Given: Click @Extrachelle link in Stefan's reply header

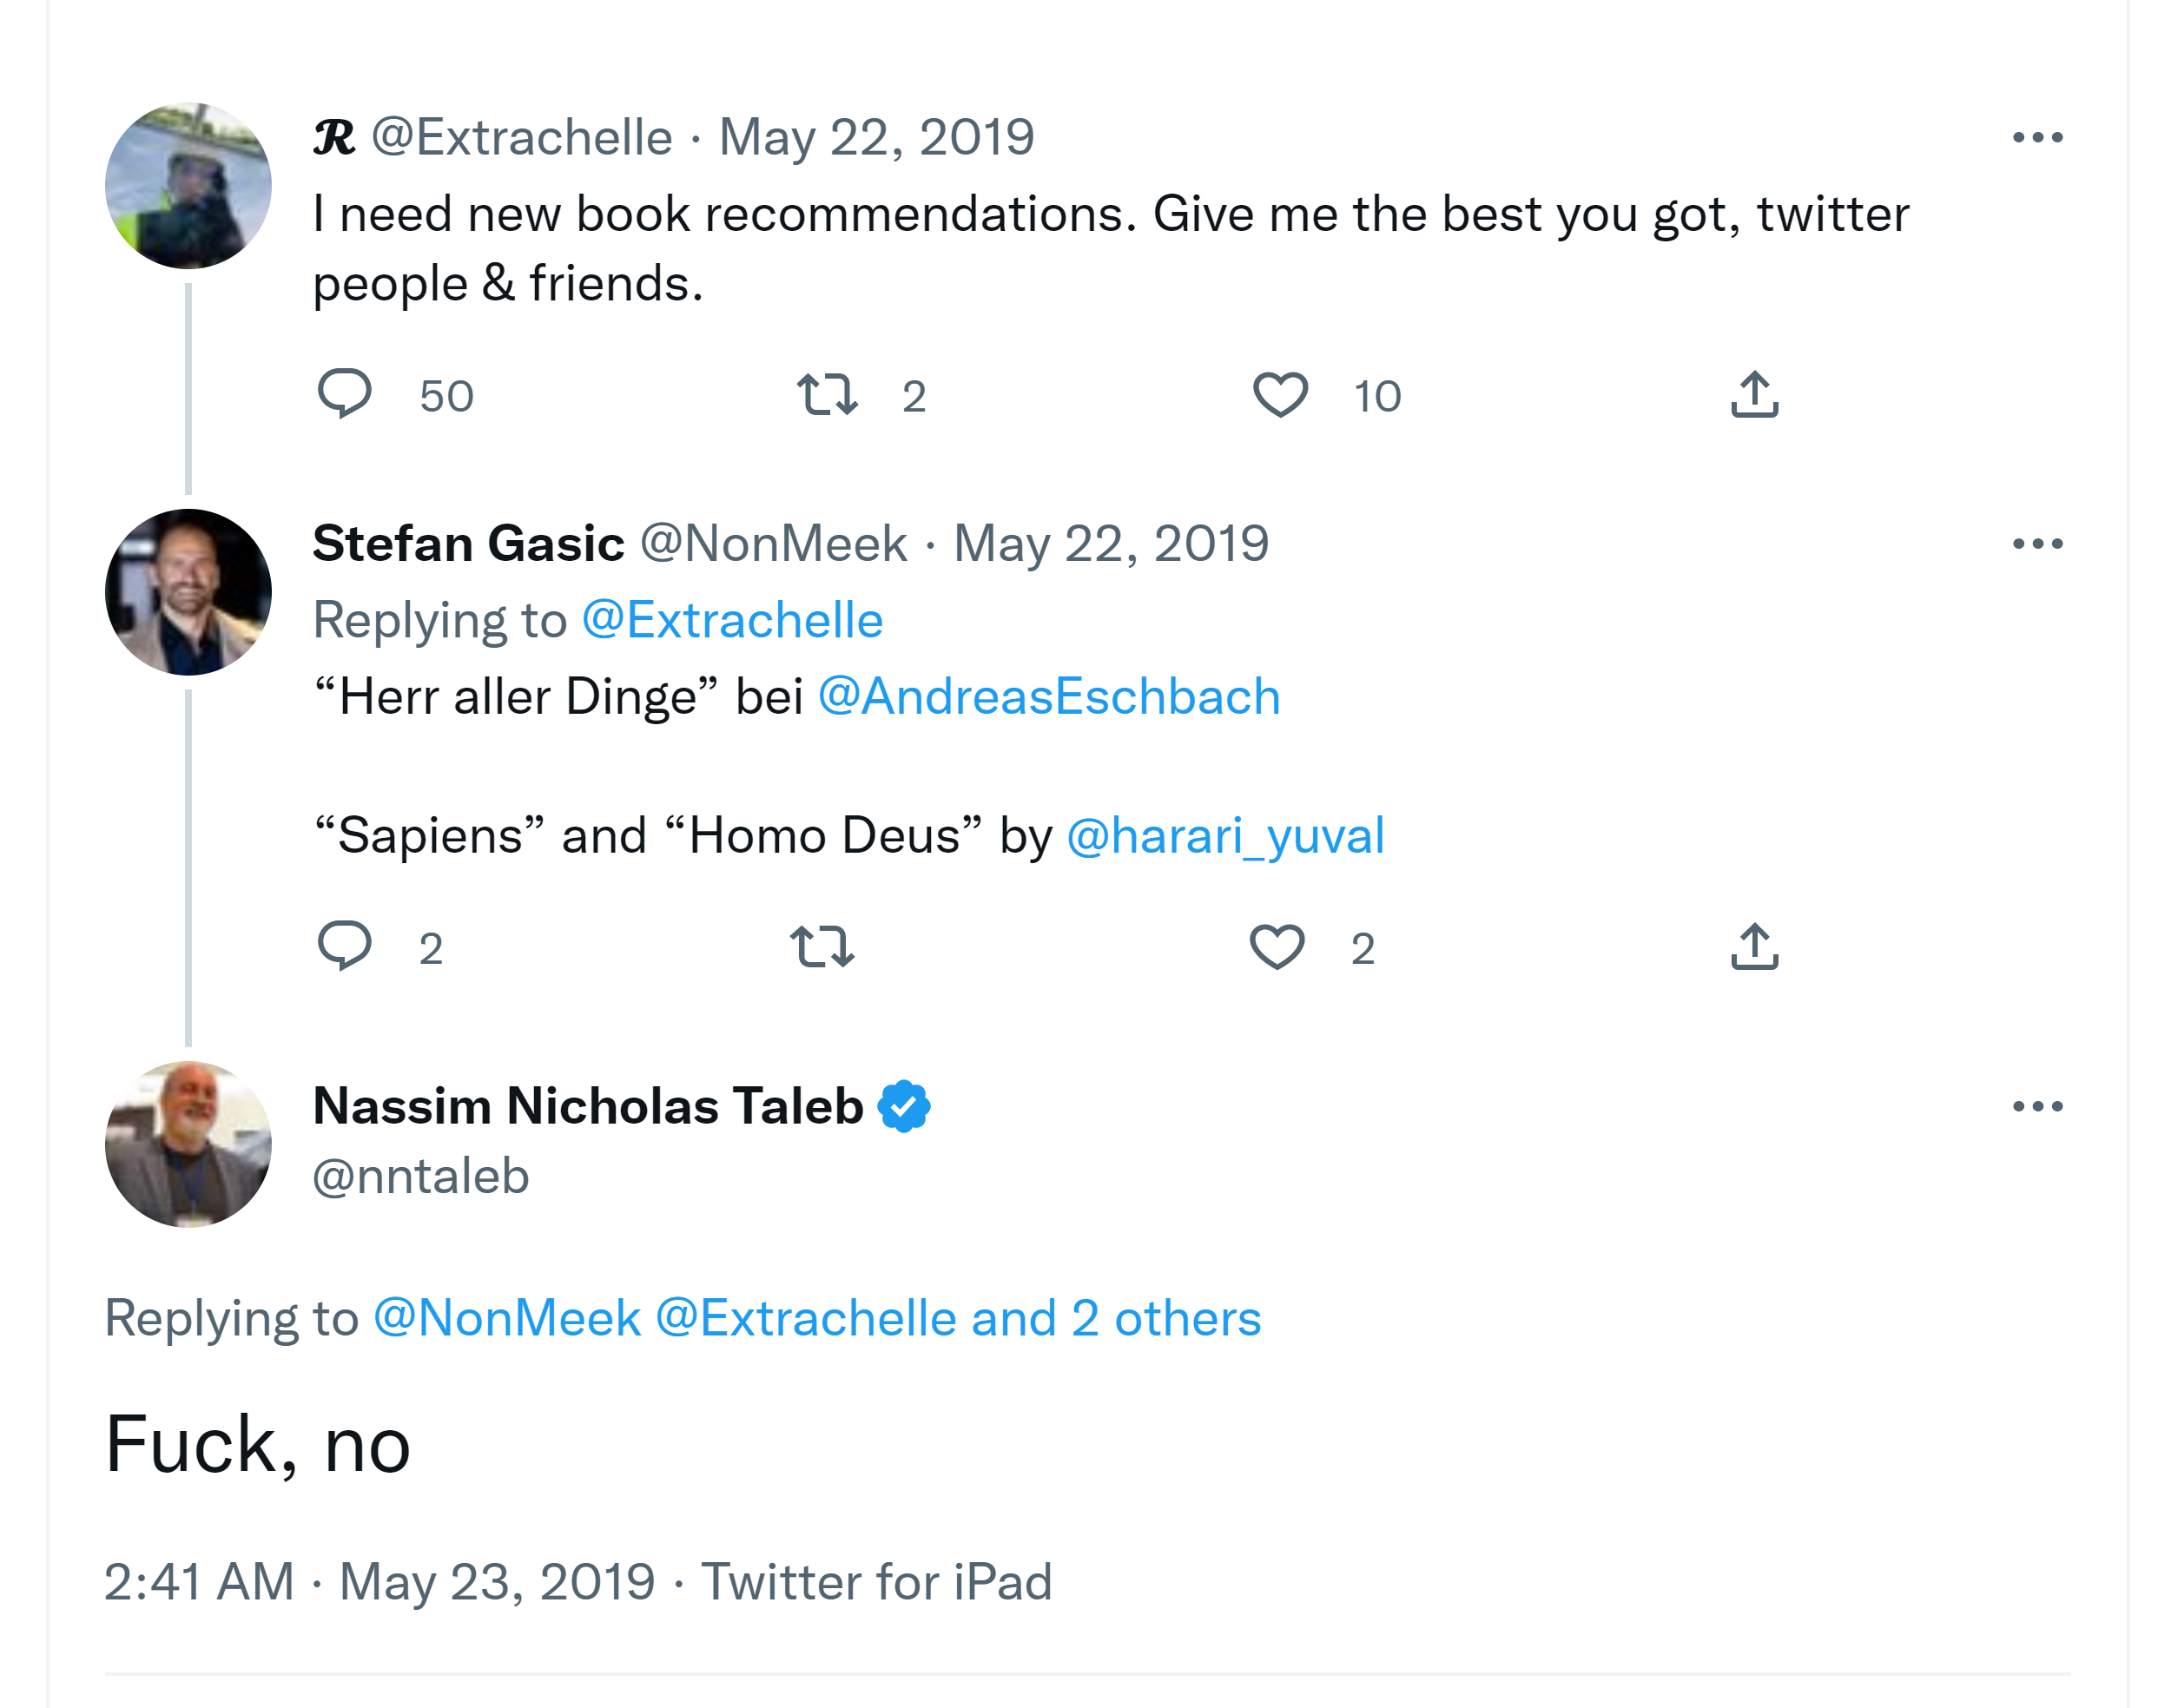Looking at the screenshot, I should click(x=732, y=620).
